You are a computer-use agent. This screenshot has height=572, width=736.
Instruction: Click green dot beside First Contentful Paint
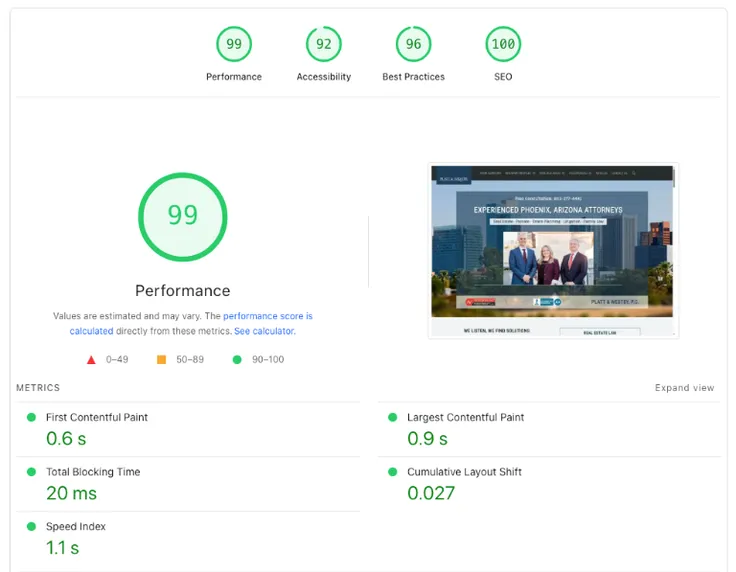coord(31,417)
